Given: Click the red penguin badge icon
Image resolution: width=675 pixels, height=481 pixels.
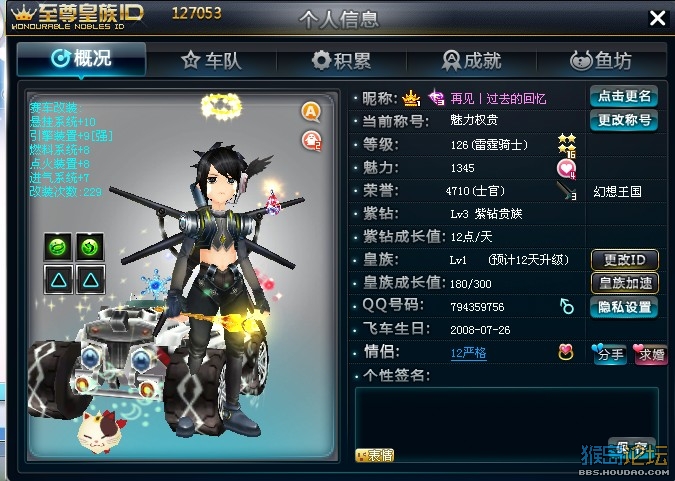Looking at the screenshot, I should tap(311, 140).
